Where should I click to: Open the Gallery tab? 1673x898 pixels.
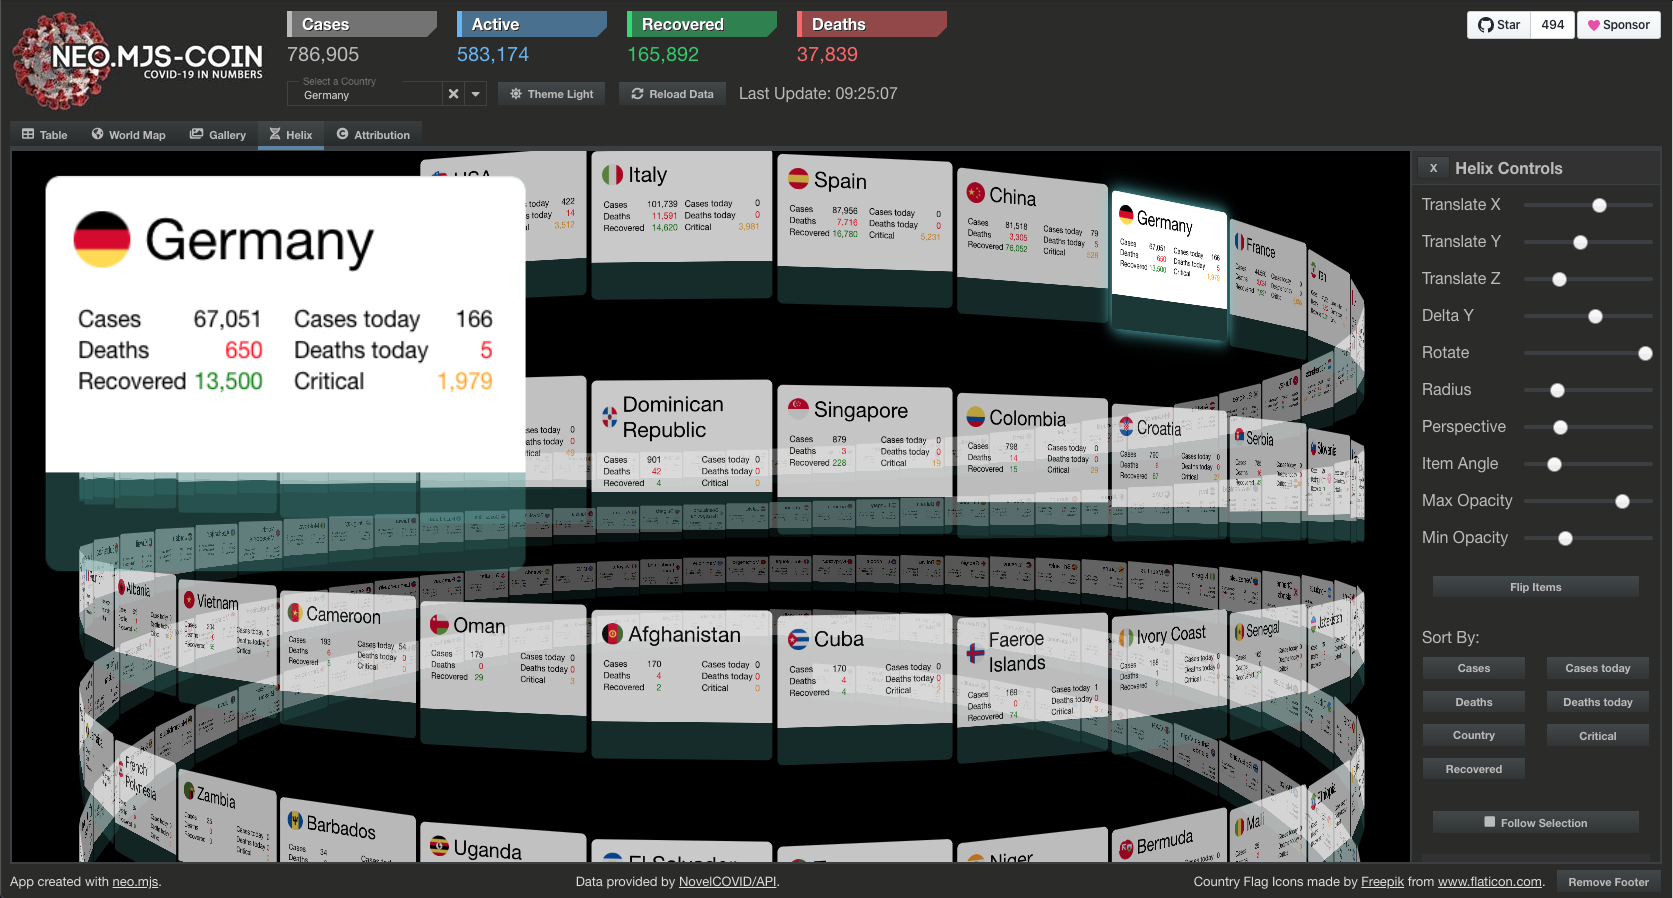[x=218, y=135]
